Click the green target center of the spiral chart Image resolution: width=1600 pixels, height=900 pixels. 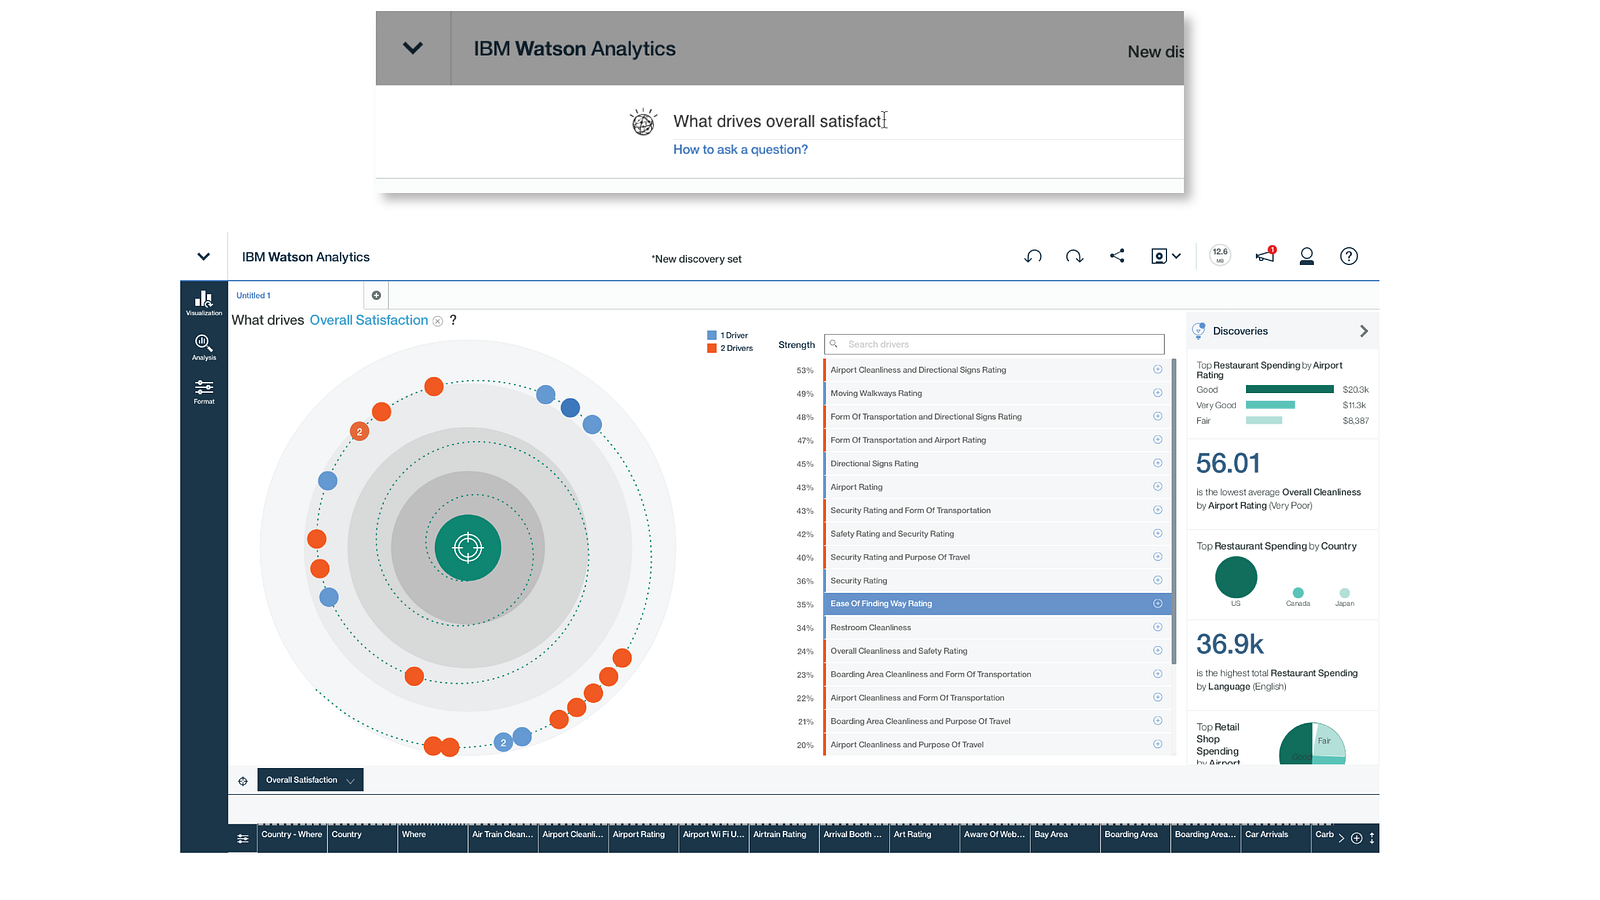468,547
